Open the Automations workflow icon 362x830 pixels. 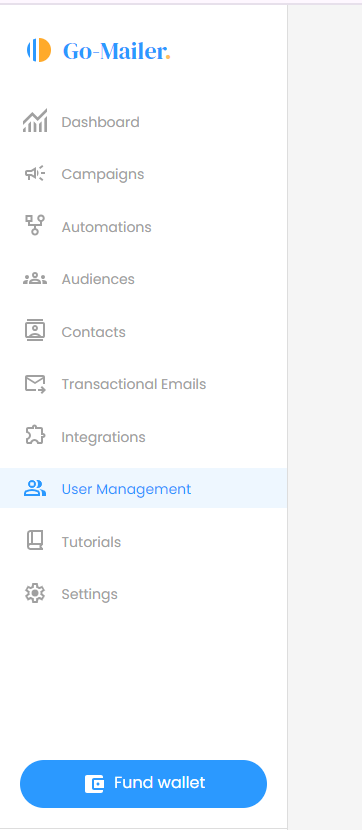click(35, 225)
